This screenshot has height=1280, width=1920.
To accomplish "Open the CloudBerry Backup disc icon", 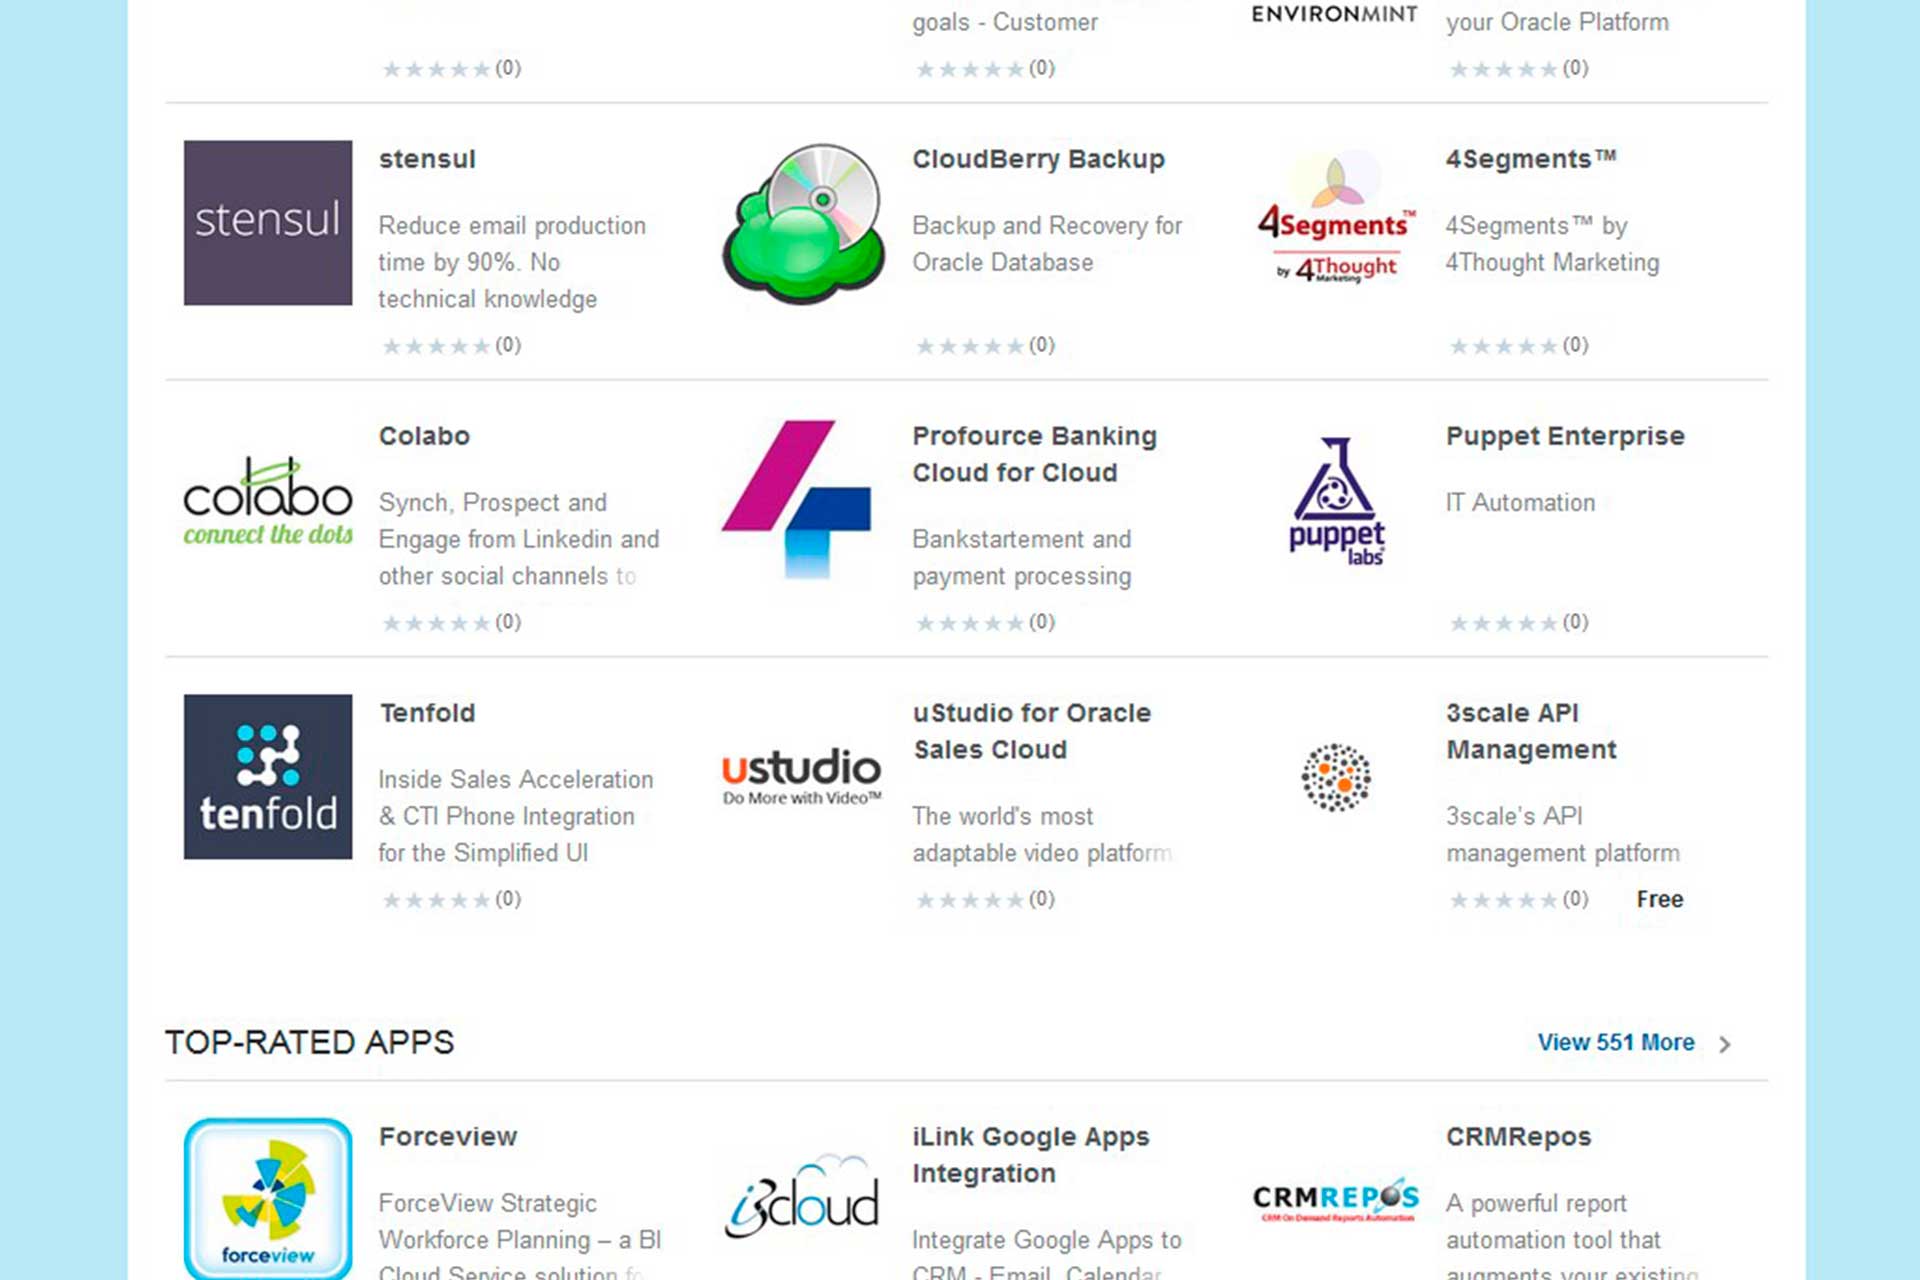I will tap(803, 223).
